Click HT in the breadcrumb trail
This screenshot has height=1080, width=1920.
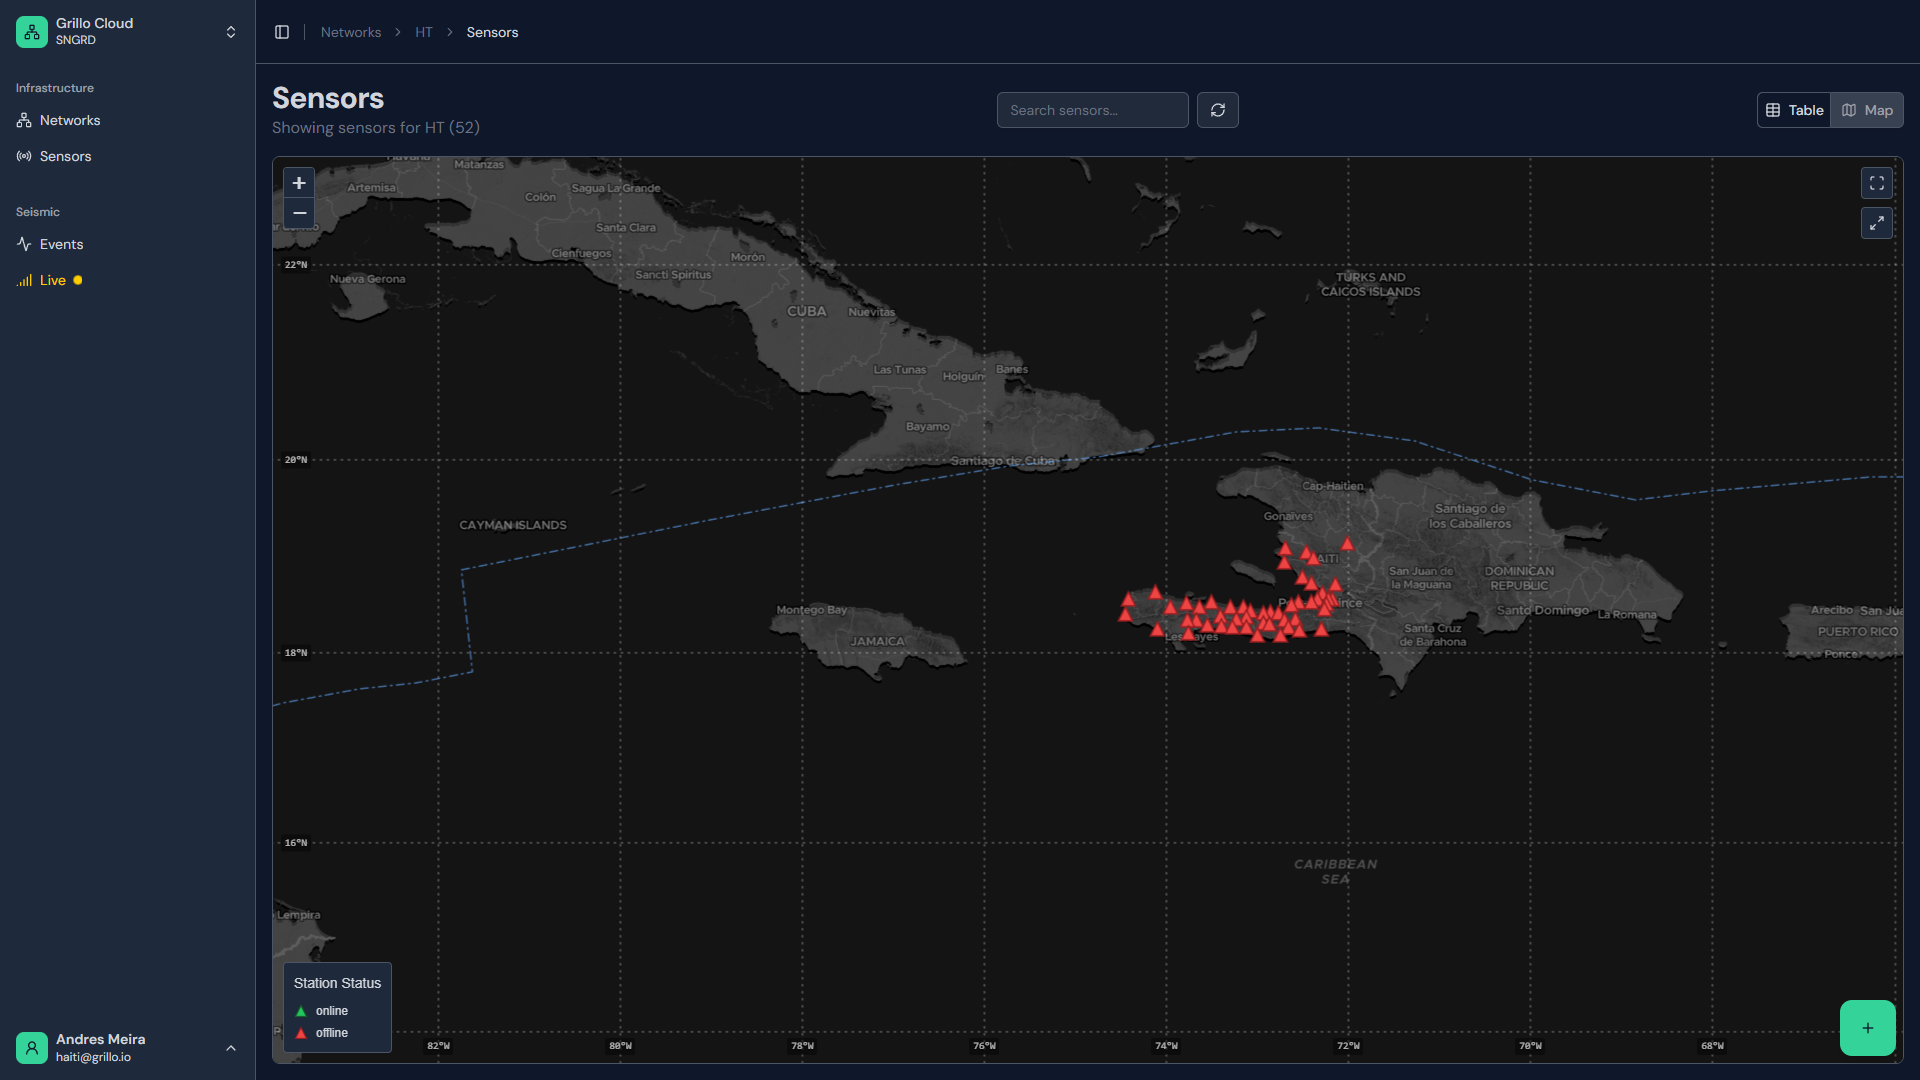tap(424, 31)
